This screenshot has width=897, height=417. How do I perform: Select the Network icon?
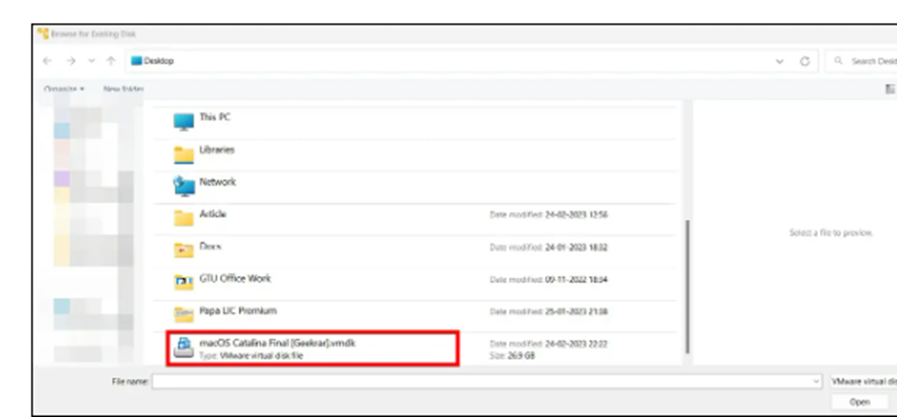[x=184, y=186]
